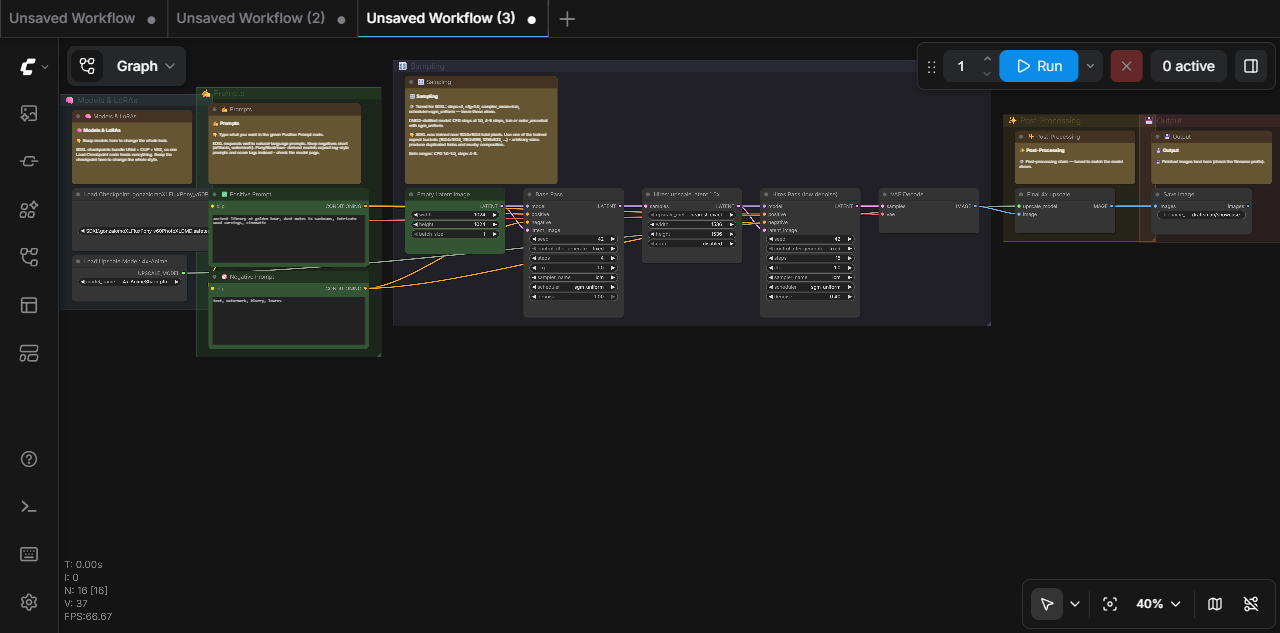Open the upscale model name combo

click(129, 282)
